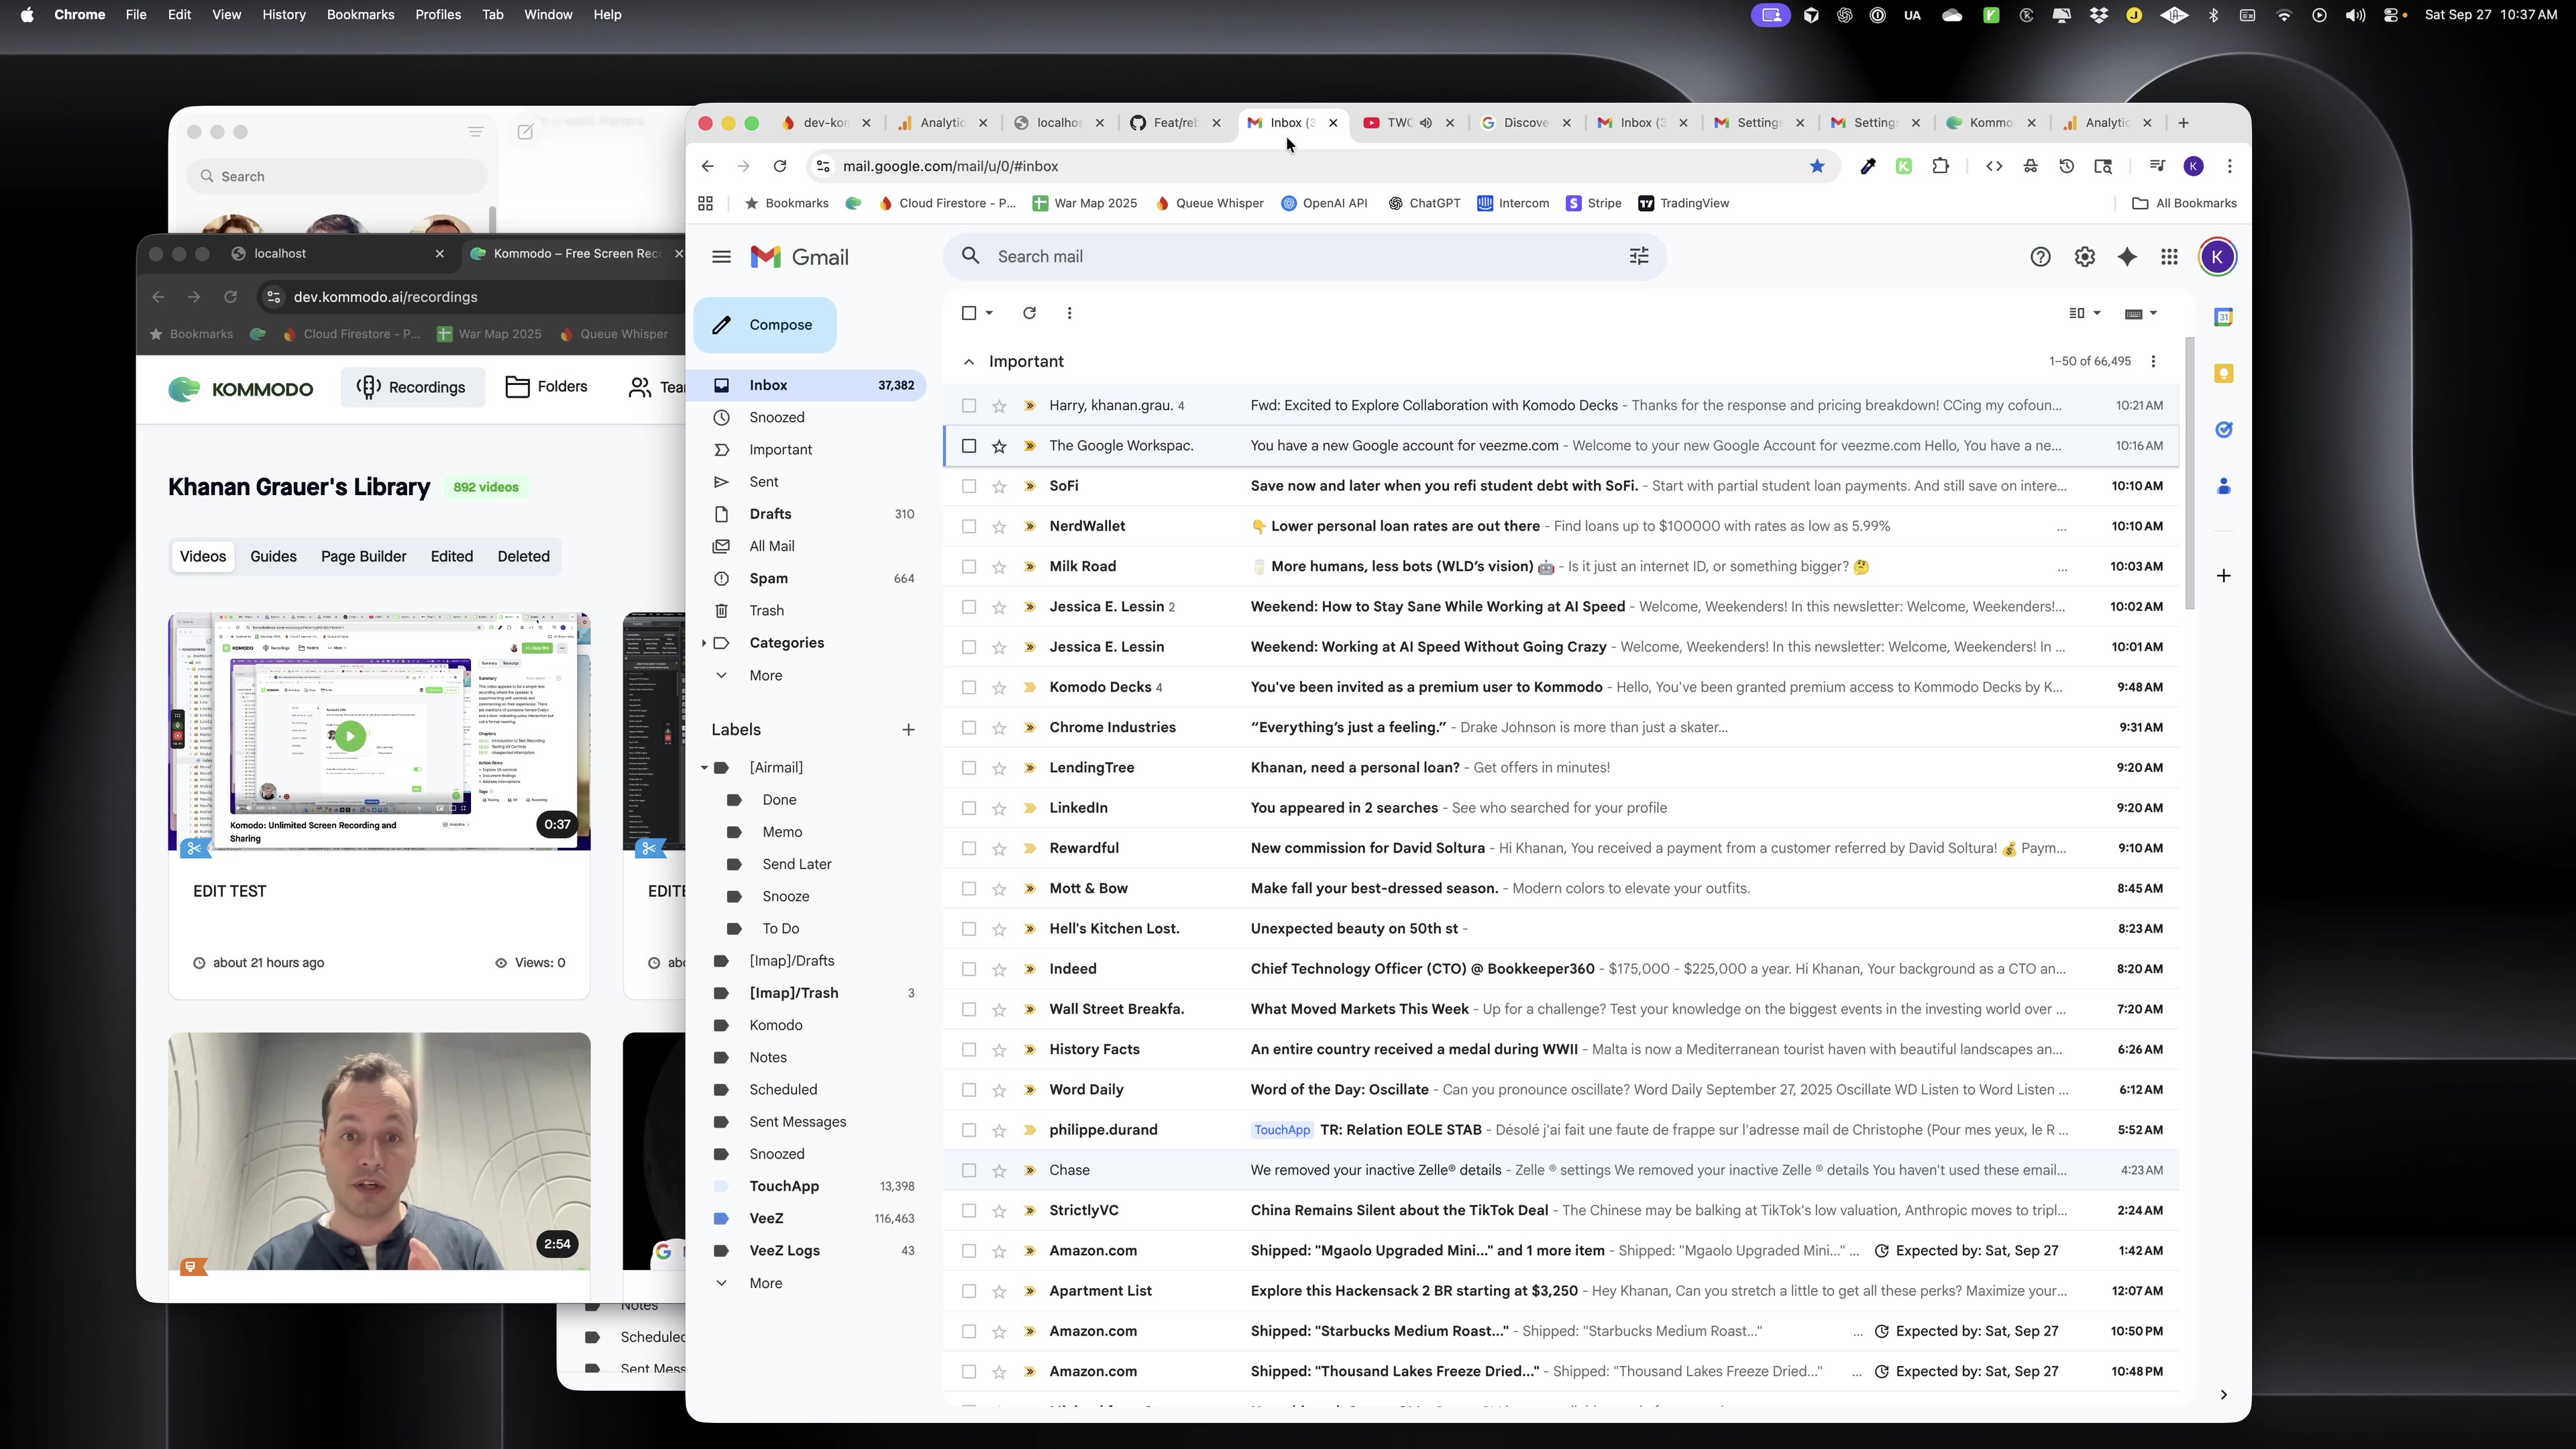Star the Chase email
2576x1449 pixels.
pyautogui.click(x=998, y=1170)
